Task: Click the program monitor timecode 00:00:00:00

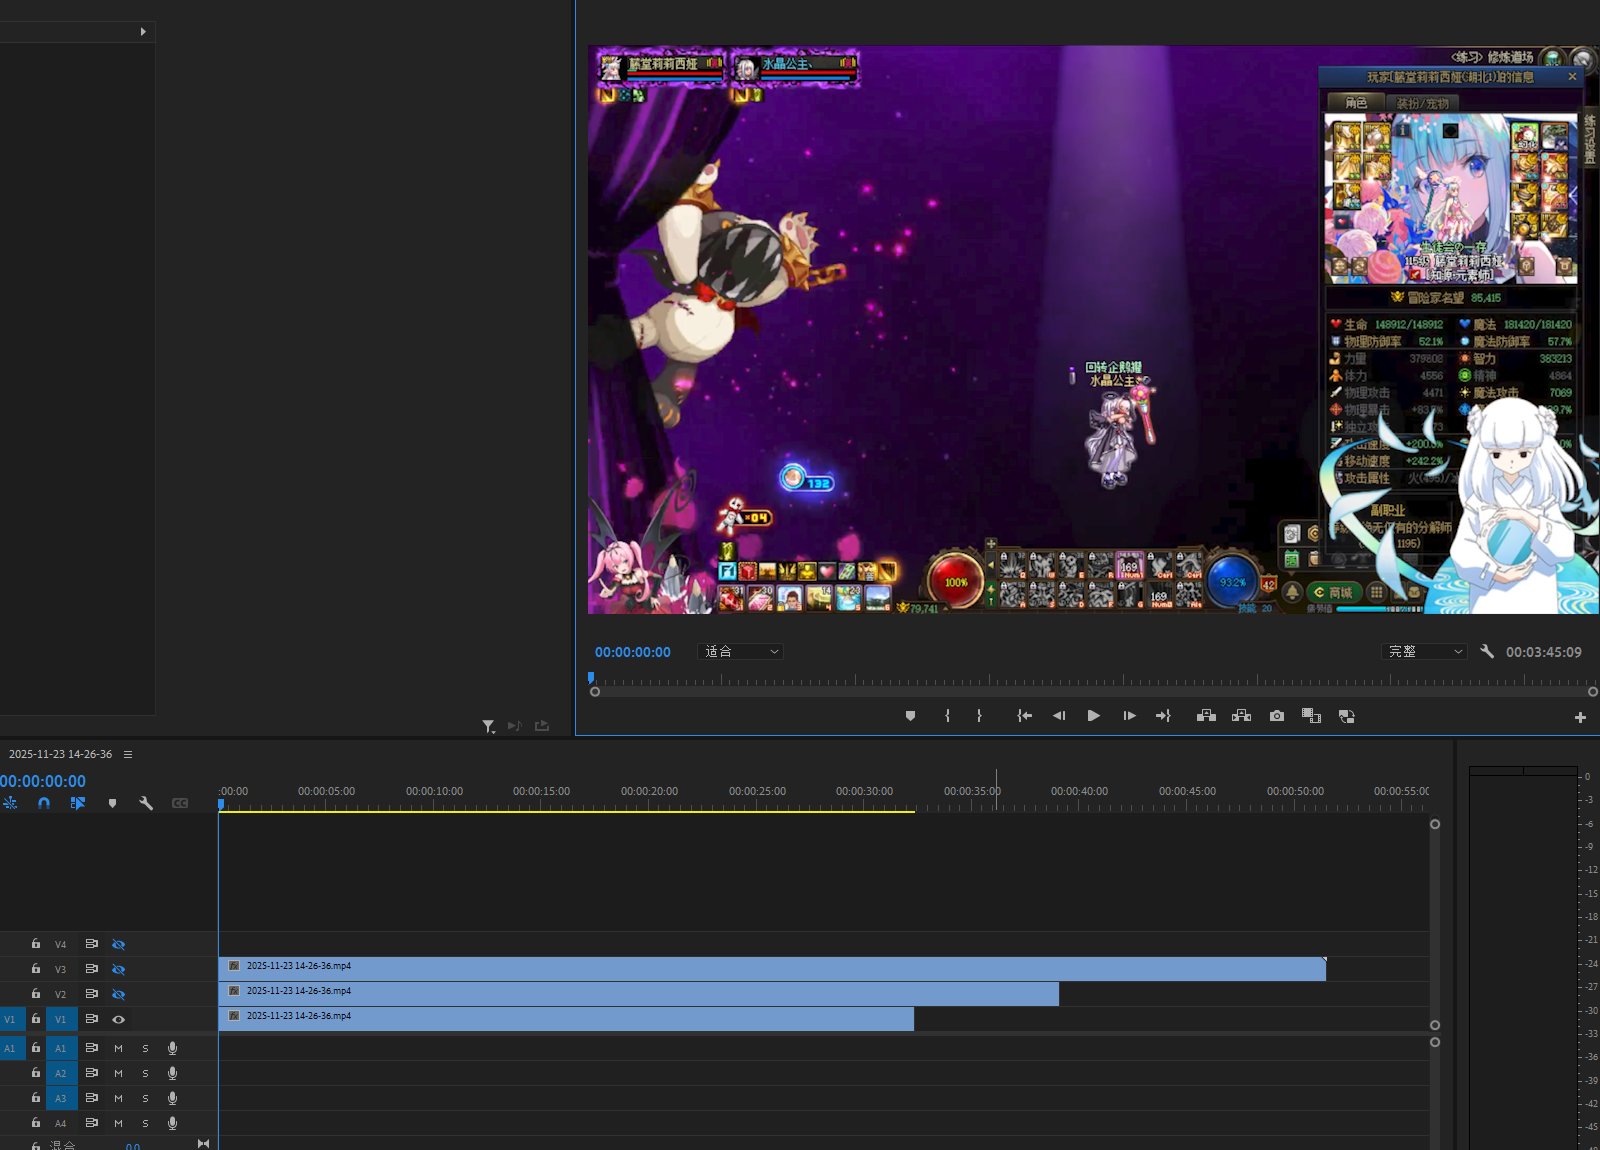Action: click(x=632, y=652)
